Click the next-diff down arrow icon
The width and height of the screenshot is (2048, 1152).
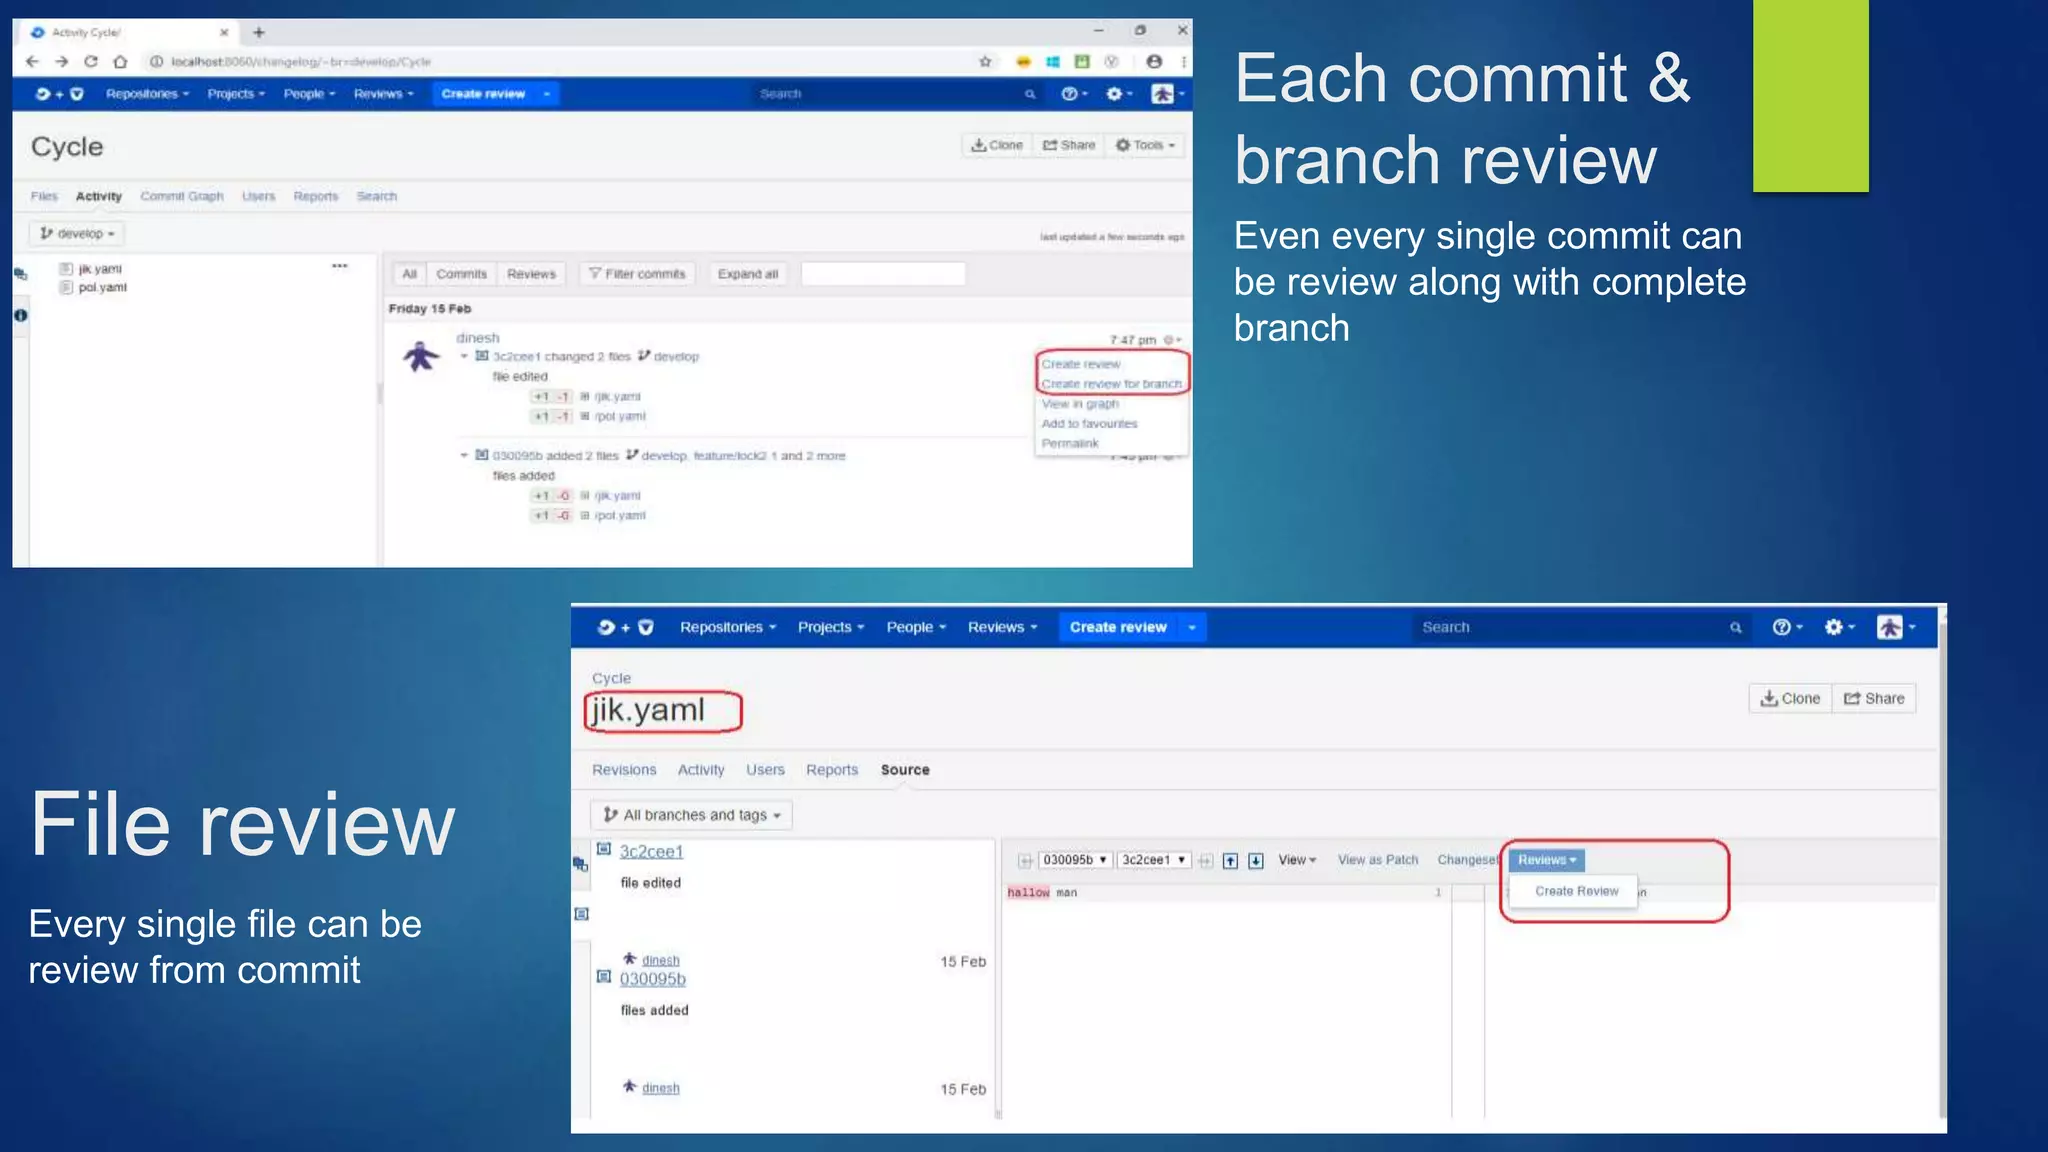pos(1256,860)
